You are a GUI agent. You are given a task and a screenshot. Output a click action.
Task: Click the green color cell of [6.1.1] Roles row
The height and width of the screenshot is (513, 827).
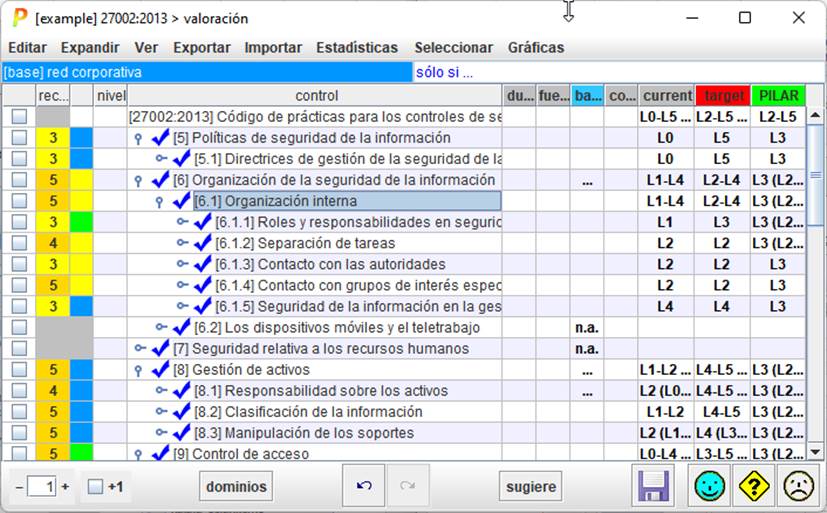(x=81, y=222)
